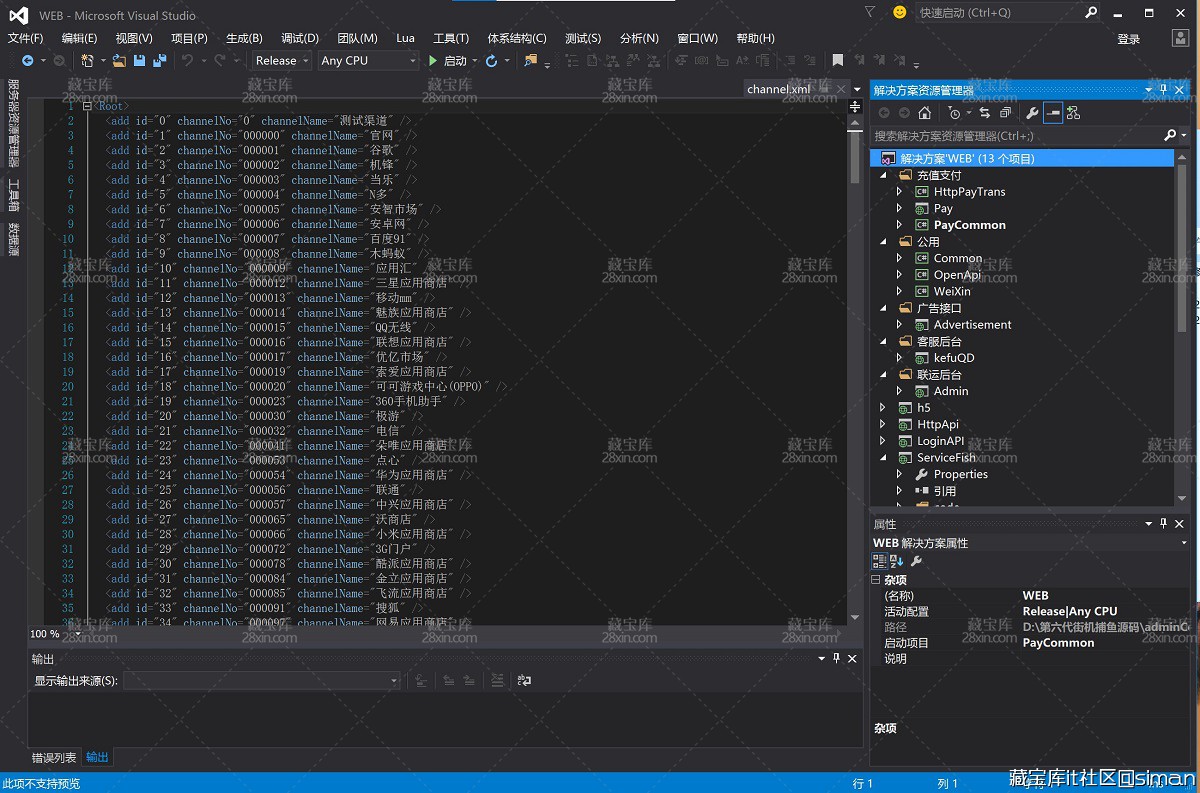Click the account avatar icon beside 登录

[x=1181, y=38]
